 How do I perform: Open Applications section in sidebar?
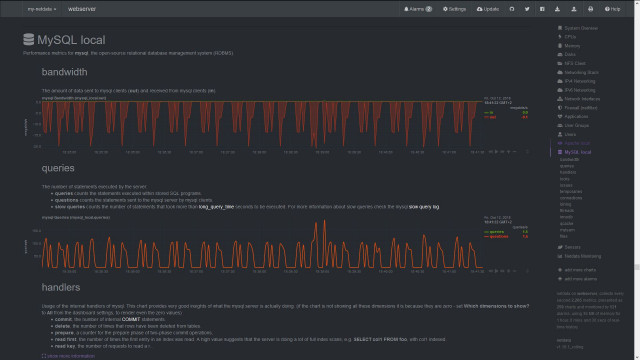click(576, 116)
